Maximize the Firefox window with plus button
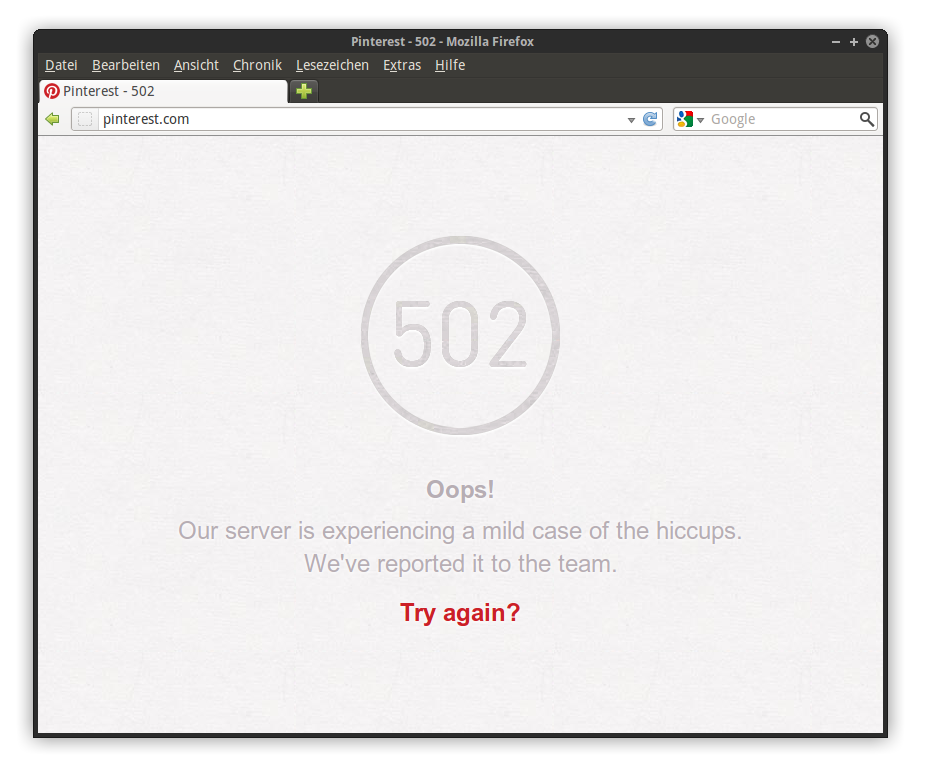Image resolution: width=927 pixels, height=757 pixels. coord(854,42)
